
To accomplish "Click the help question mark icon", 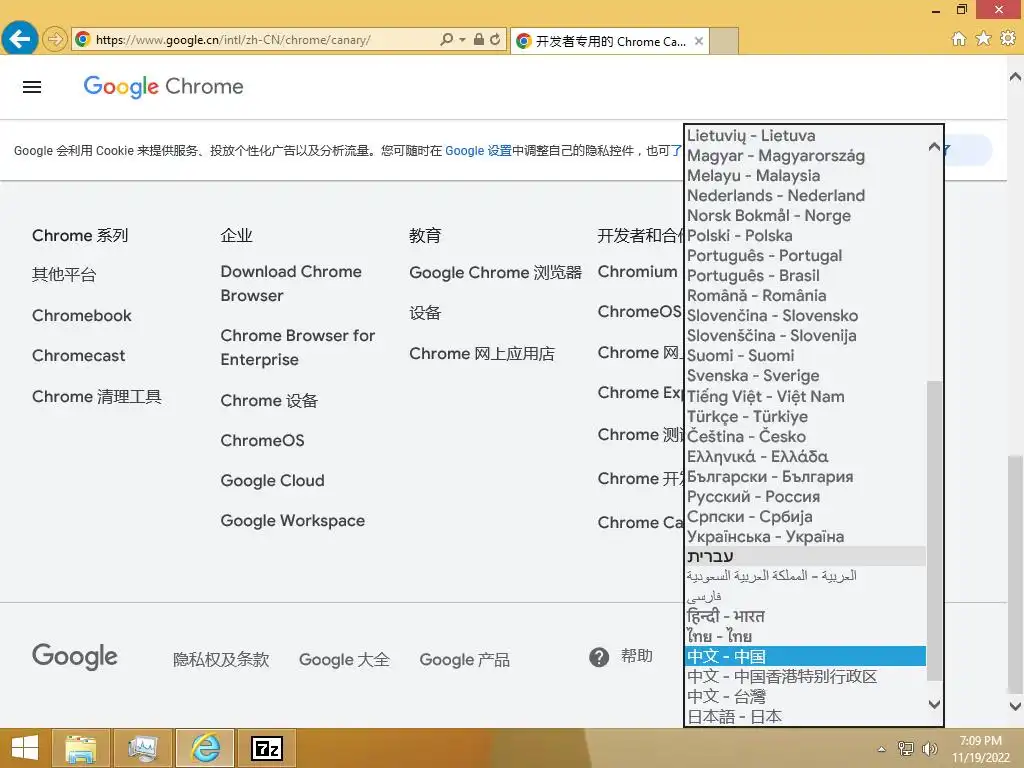I will tap(599, 657).
